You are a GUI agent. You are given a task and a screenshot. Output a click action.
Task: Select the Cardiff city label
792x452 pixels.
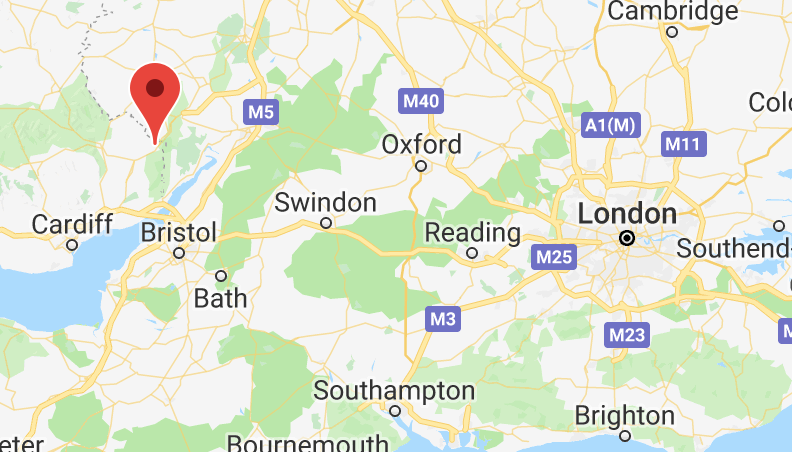pos(72,224)
